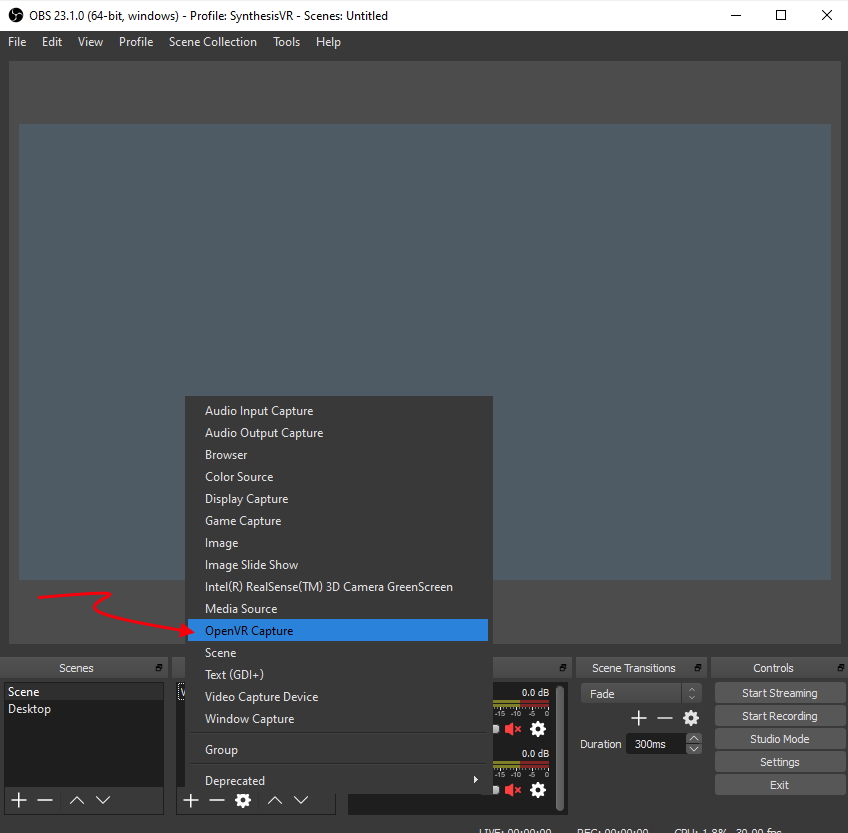Screen dimensions: 848x833
Task: Remove the selected source with the Sources minus icon
Action: 217,801
